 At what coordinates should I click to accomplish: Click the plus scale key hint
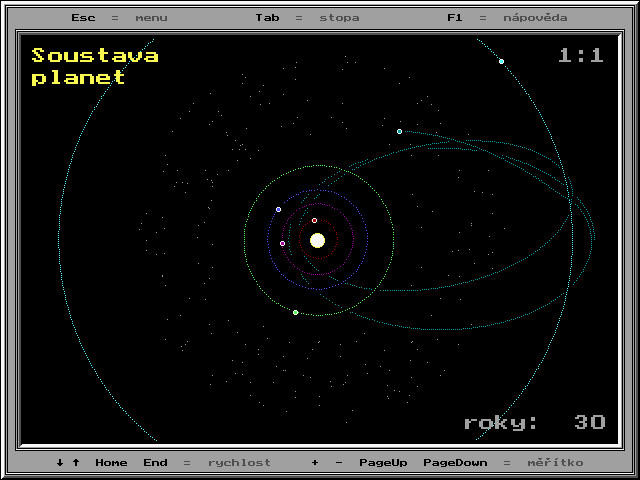point(315,462)
